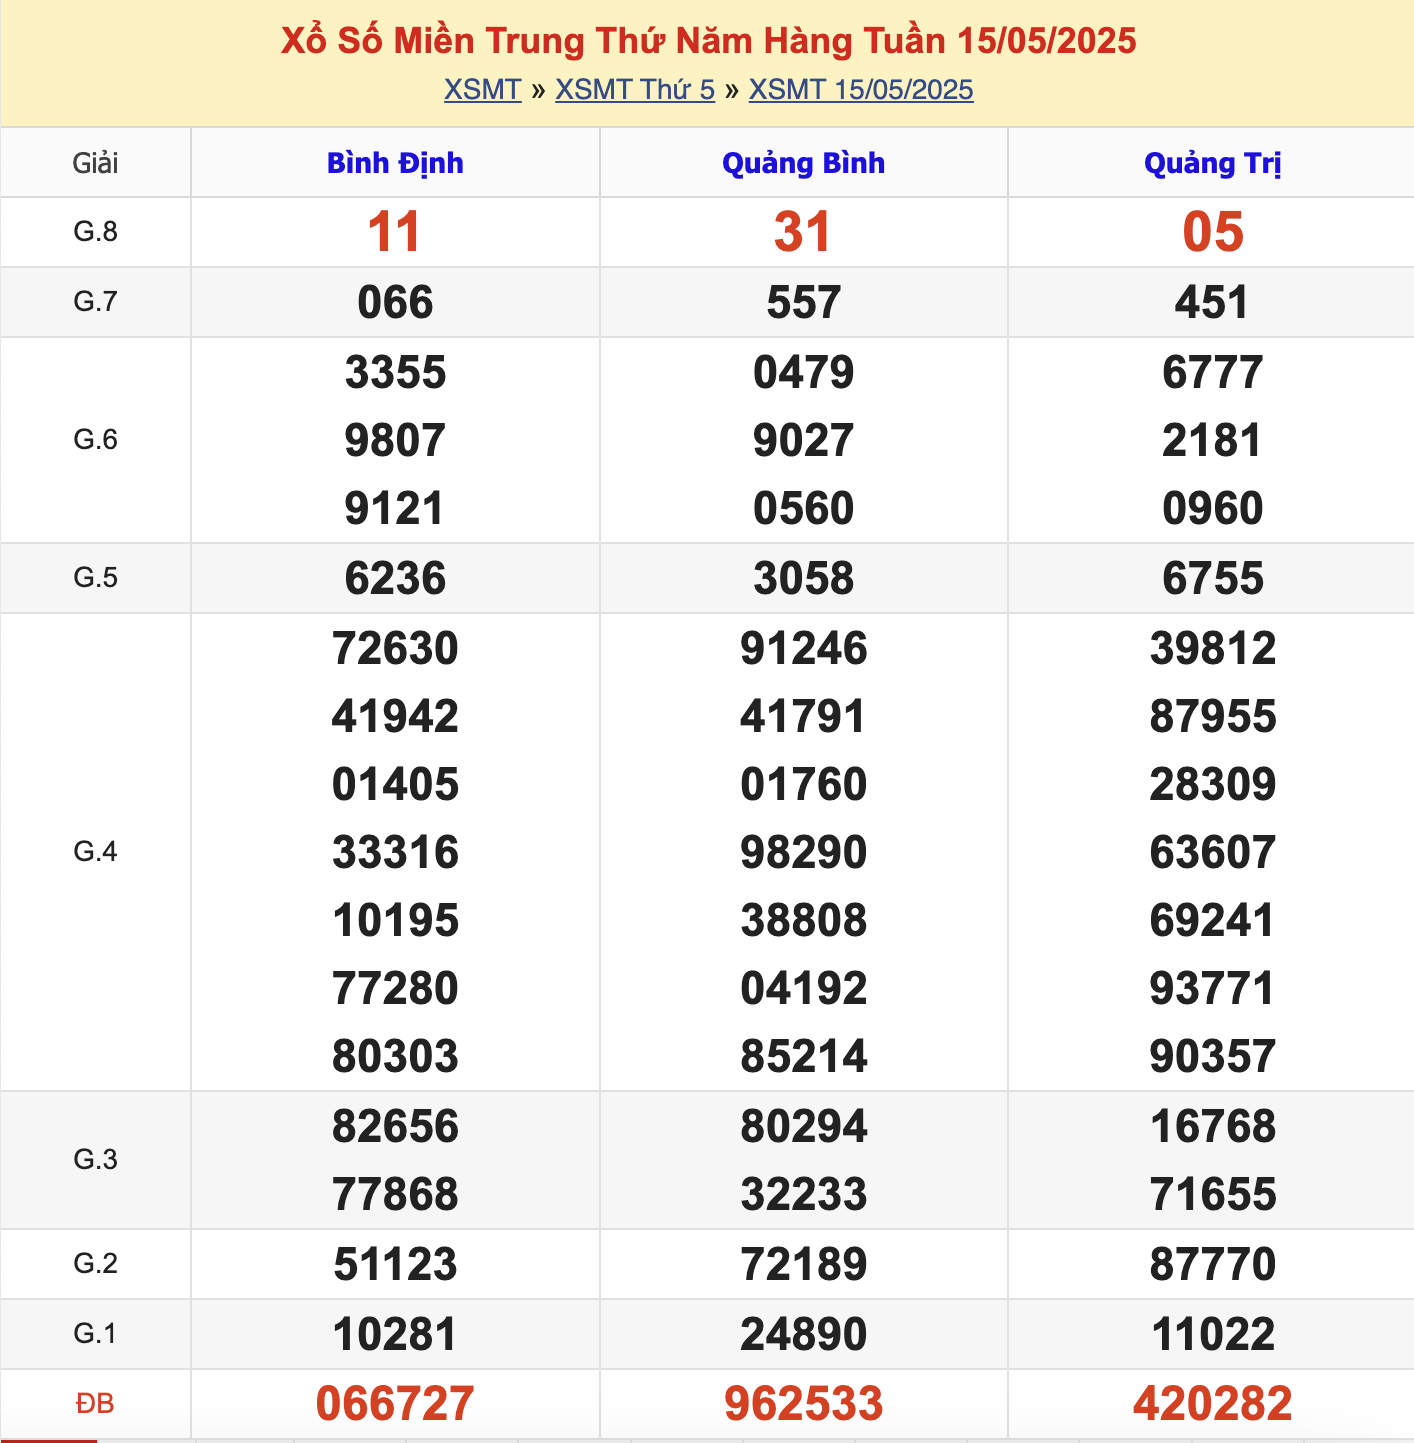Click the G.1 row label
The image size is (1414, 1443).
pos(96,1334)
